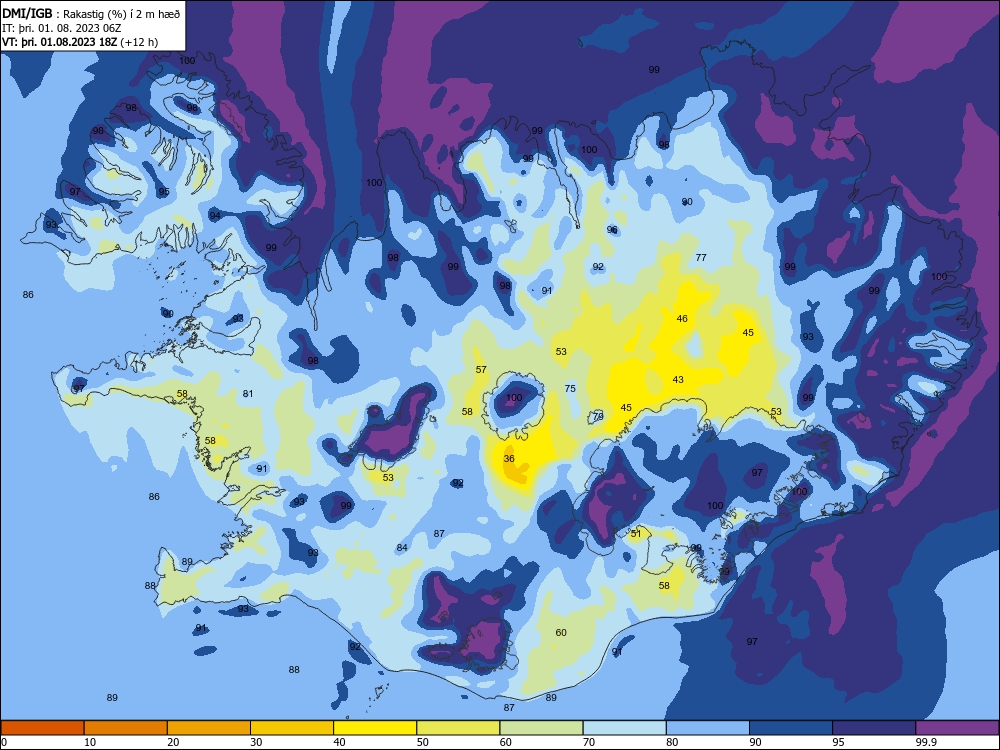Select the map value '57'
This screenshot has height=750, width=1000.
tap(481, 369)
